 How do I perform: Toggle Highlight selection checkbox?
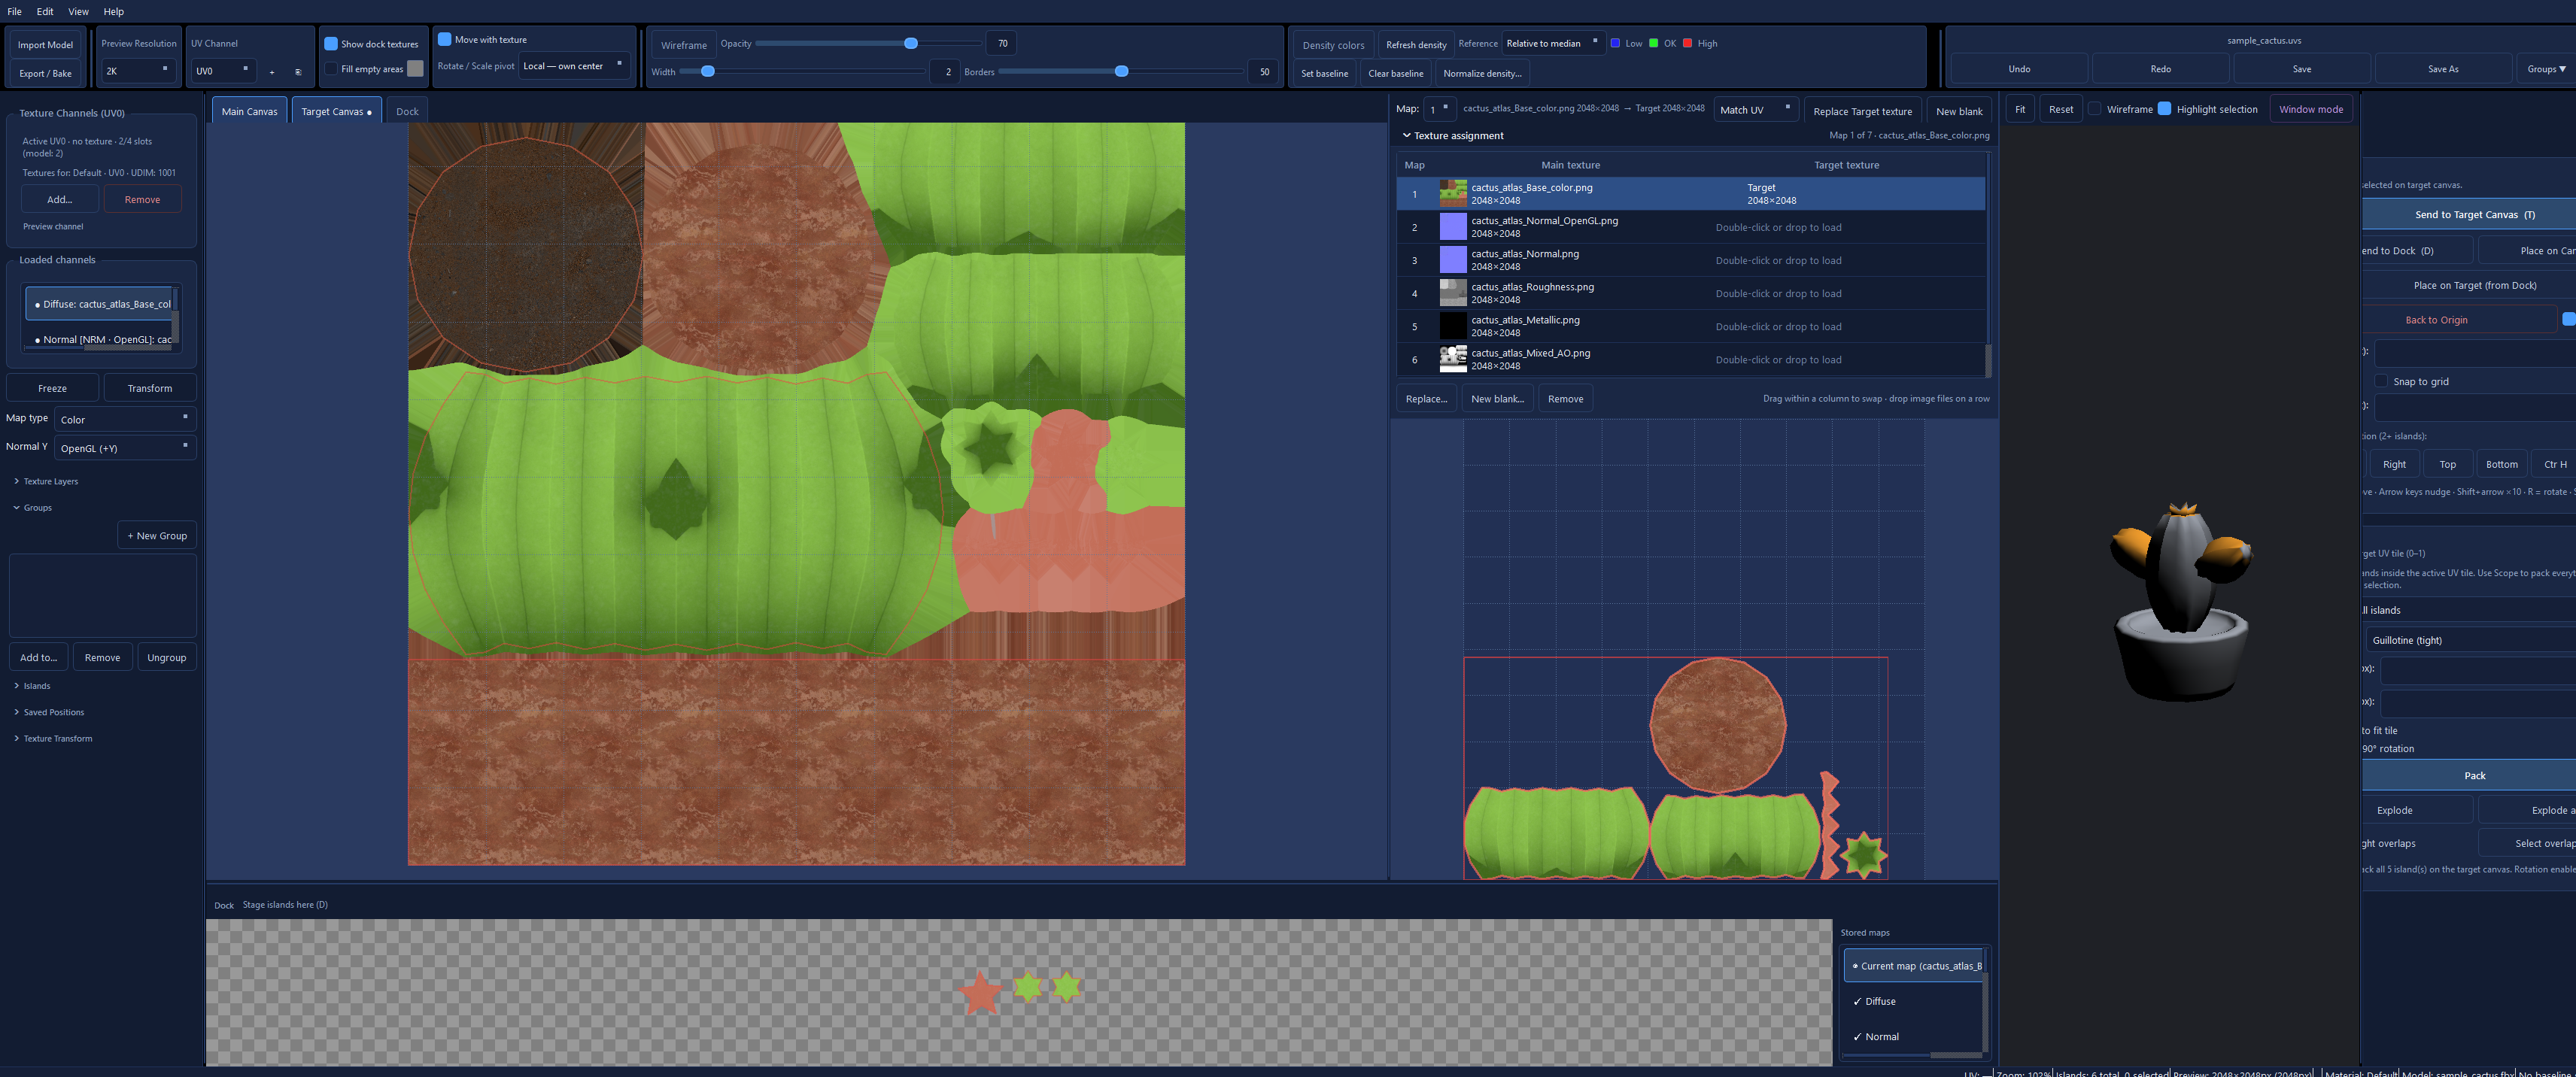(x=2164, y=109)
